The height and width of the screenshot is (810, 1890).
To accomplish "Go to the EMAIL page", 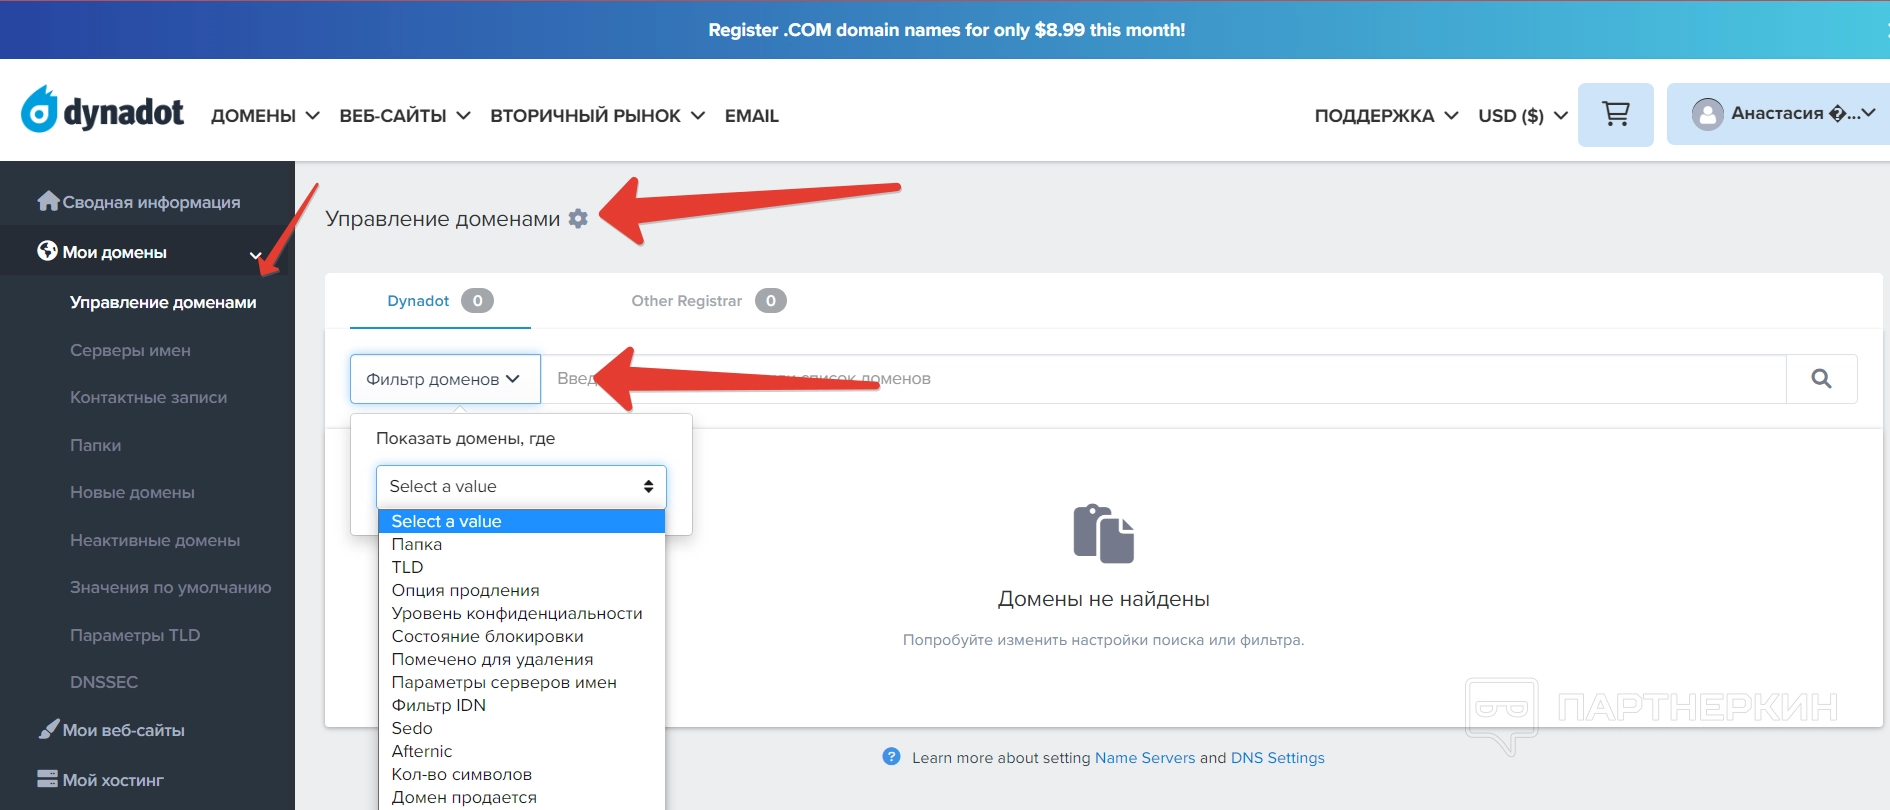I will point(751,116).
